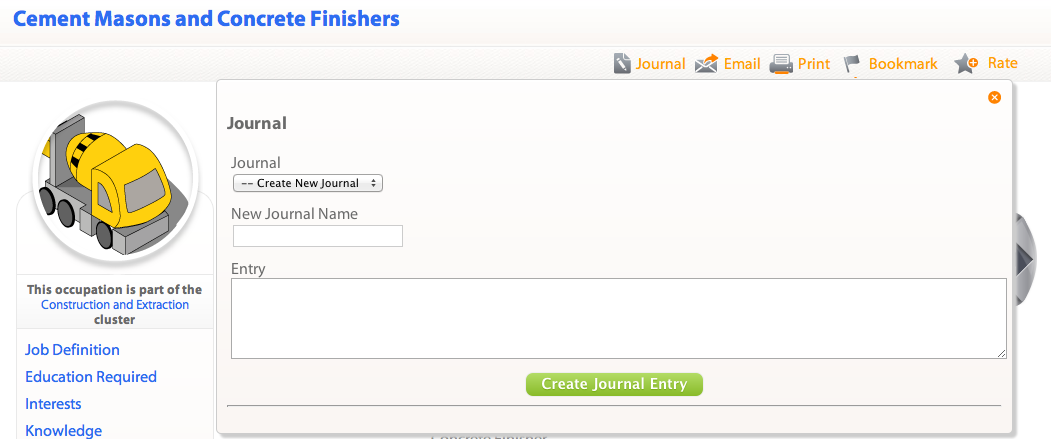Go to the Job Definition section
1051x439 pixels.
point(72,350)
